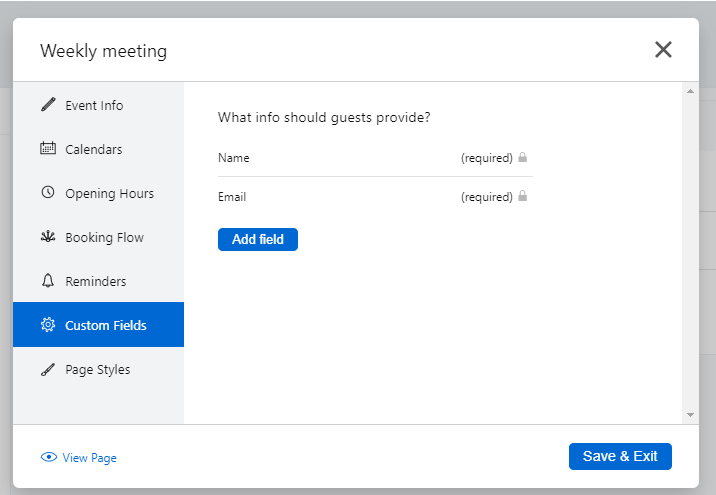Click the pencil icon beside Event Info
This screenshot has height=495, width=716.
[48, 105]
